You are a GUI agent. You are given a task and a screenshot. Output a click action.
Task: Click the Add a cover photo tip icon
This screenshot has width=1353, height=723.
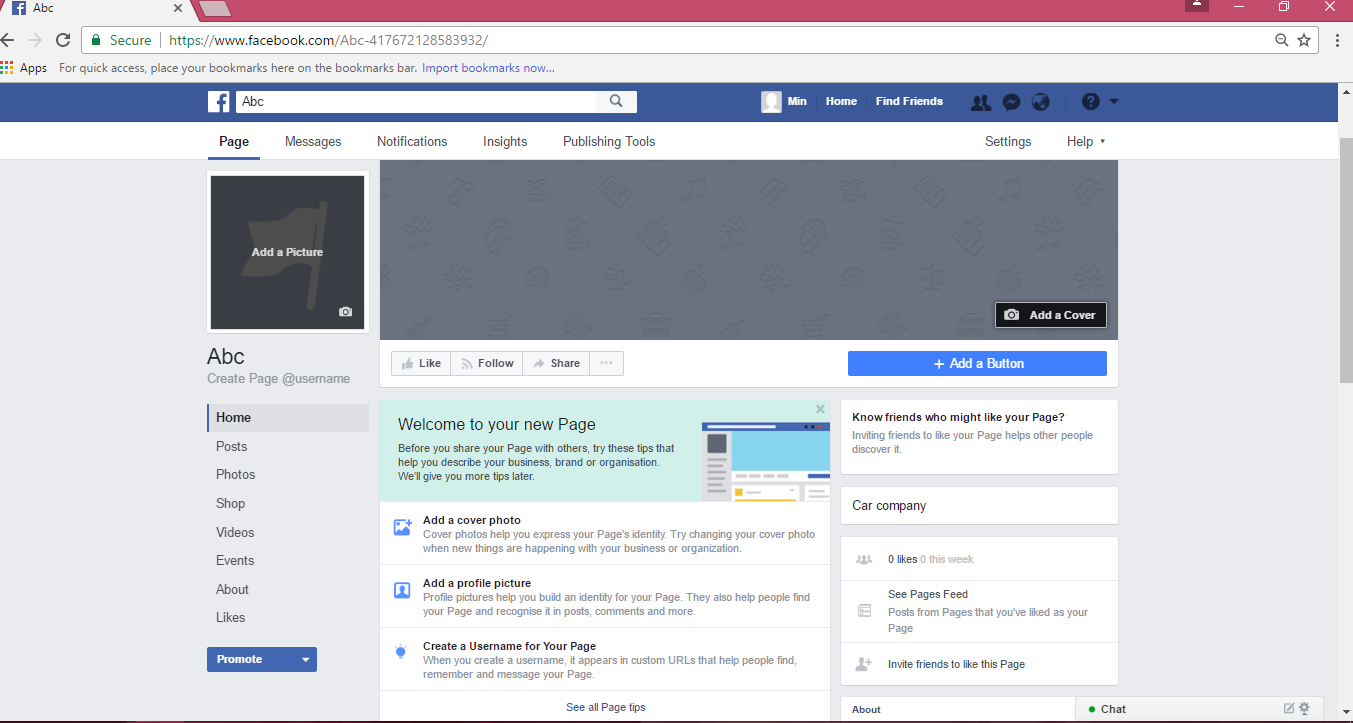click(402, 527)
